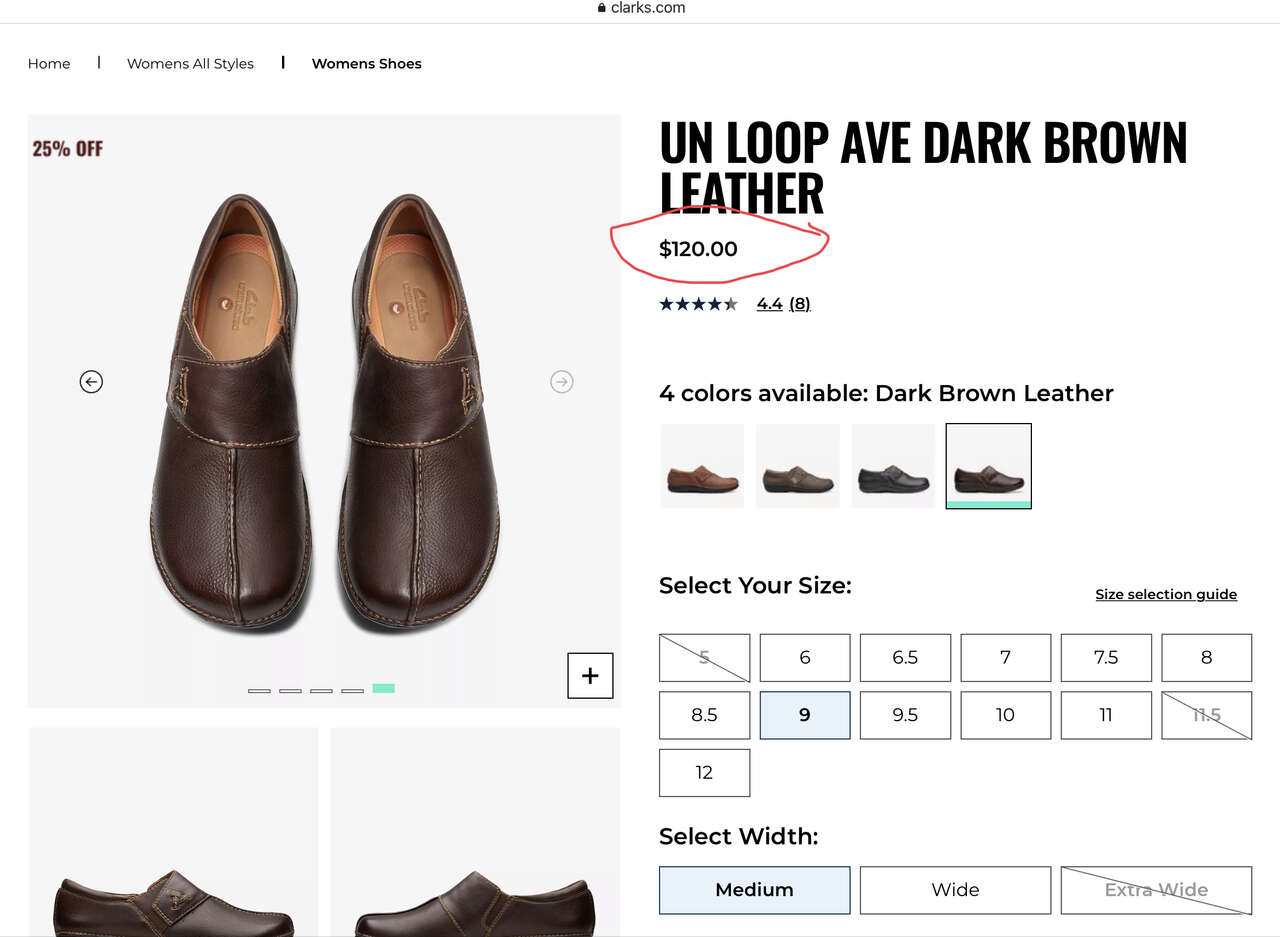Click the star rating icons
Image resolution: width=1280 pixels, height=937 pixels.
tap(698, 304)
